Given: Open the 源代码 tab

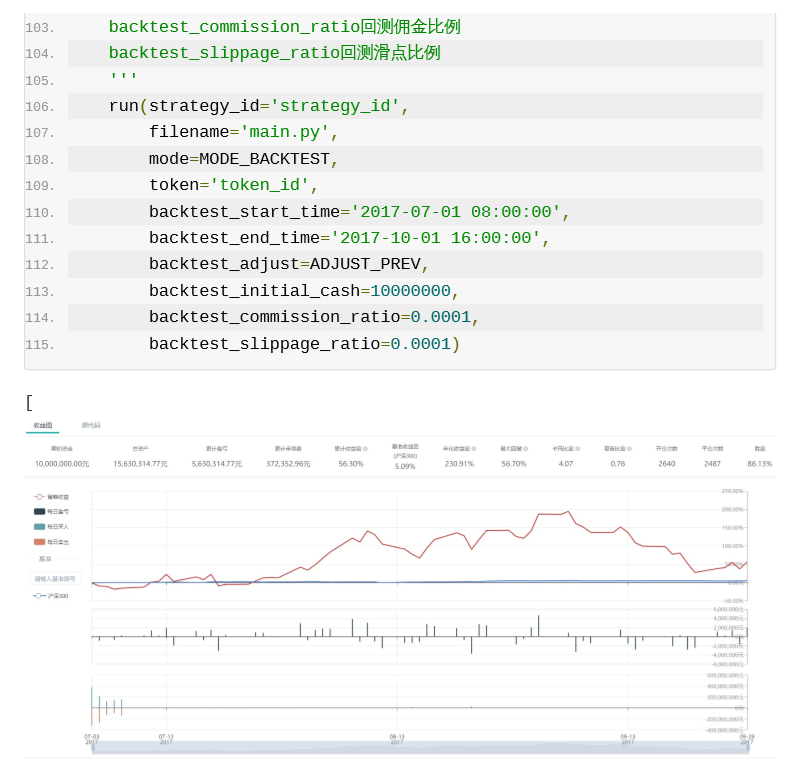Looking at the screenshot, I should click(x=90, y=425).
